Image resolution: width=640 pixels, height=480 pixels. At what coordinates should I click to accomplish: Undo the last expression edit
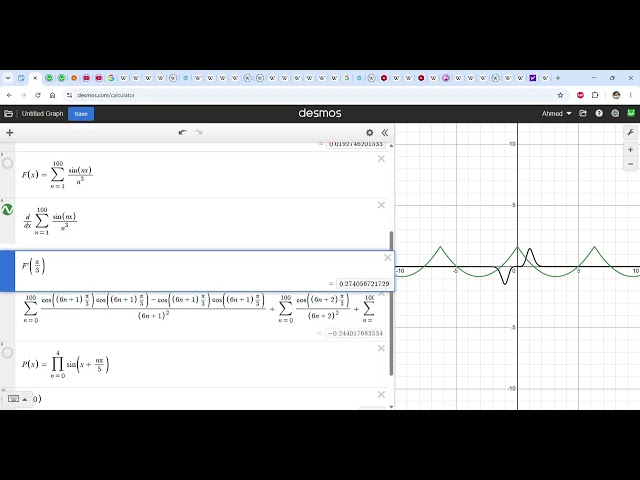(182, 132)
